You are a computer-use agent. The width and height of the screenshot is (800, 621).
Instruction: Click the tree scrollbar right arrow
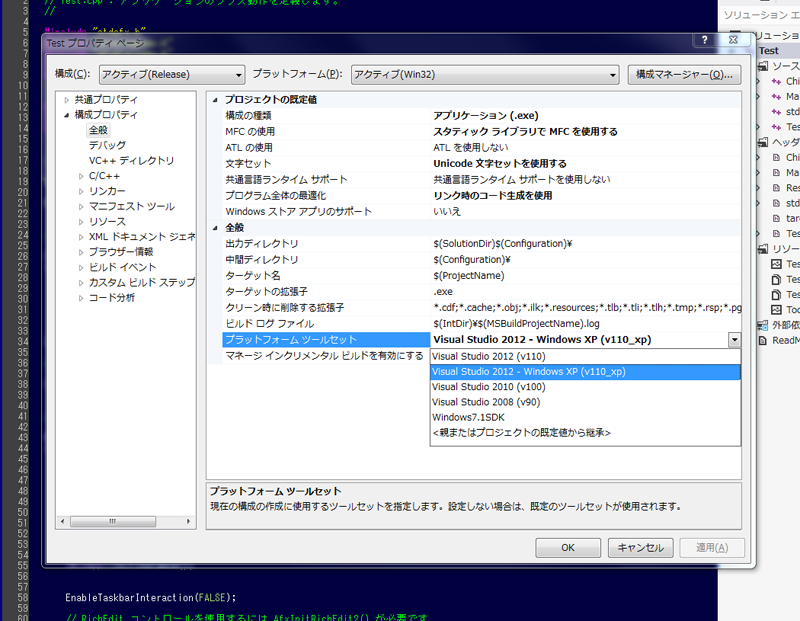(188, 521)
